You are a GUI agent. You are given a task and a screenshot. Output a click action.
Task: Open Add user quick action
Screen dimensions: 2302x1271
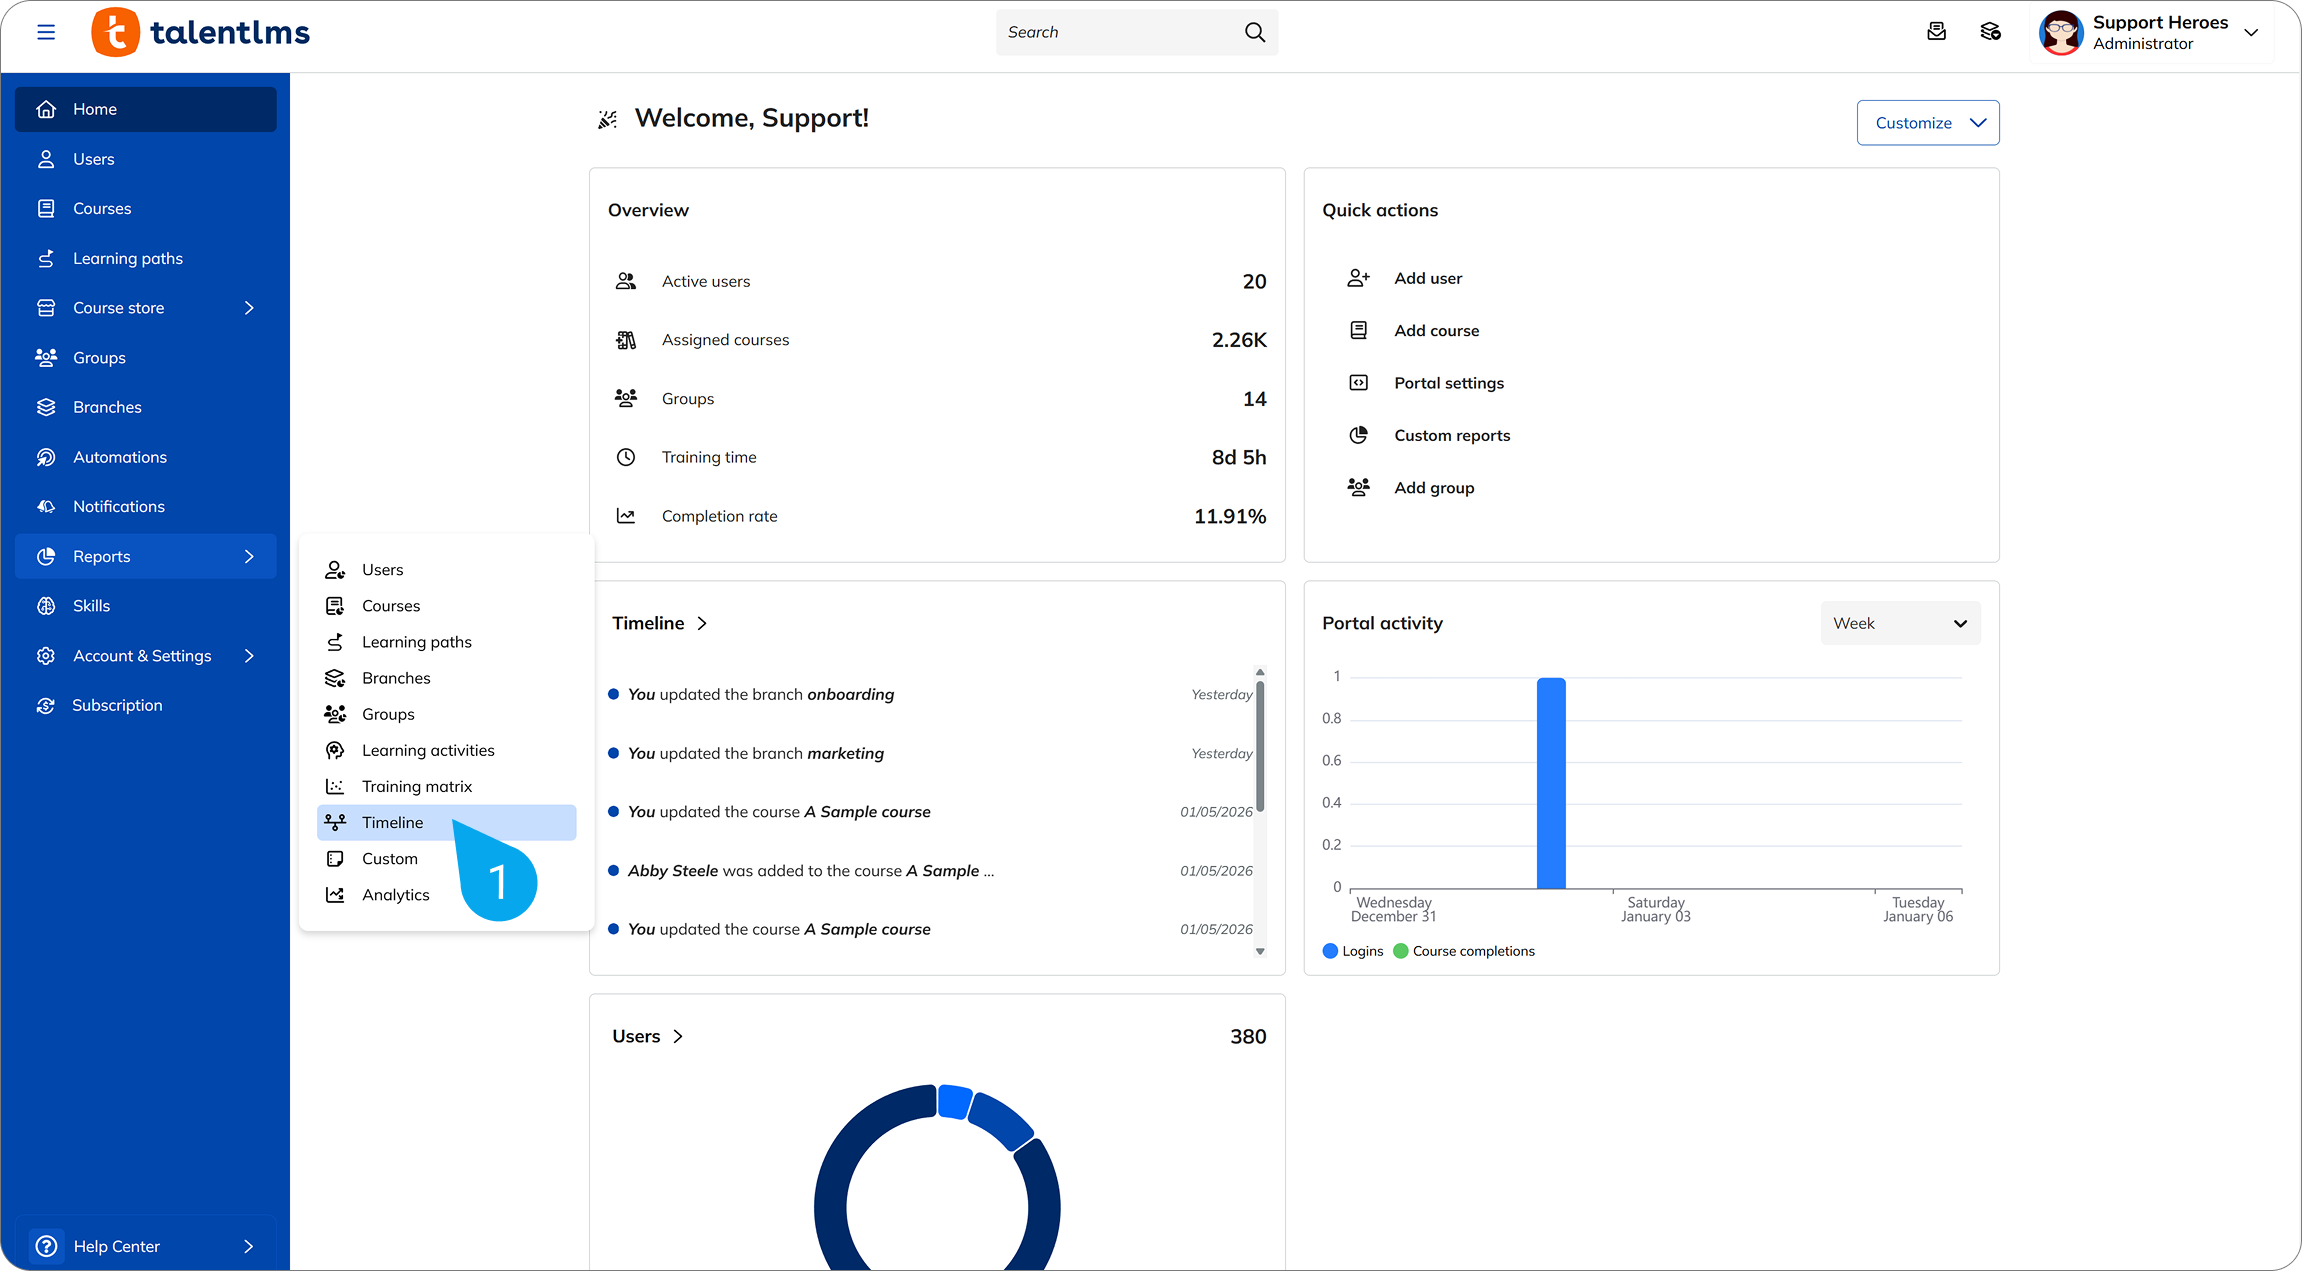point(1427,278)
